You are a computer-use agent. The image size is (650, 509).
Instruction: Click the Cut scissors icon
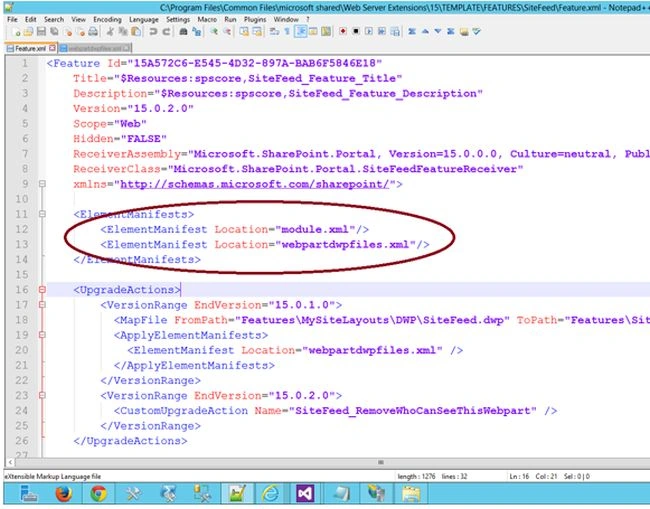(x=110, y=32)
